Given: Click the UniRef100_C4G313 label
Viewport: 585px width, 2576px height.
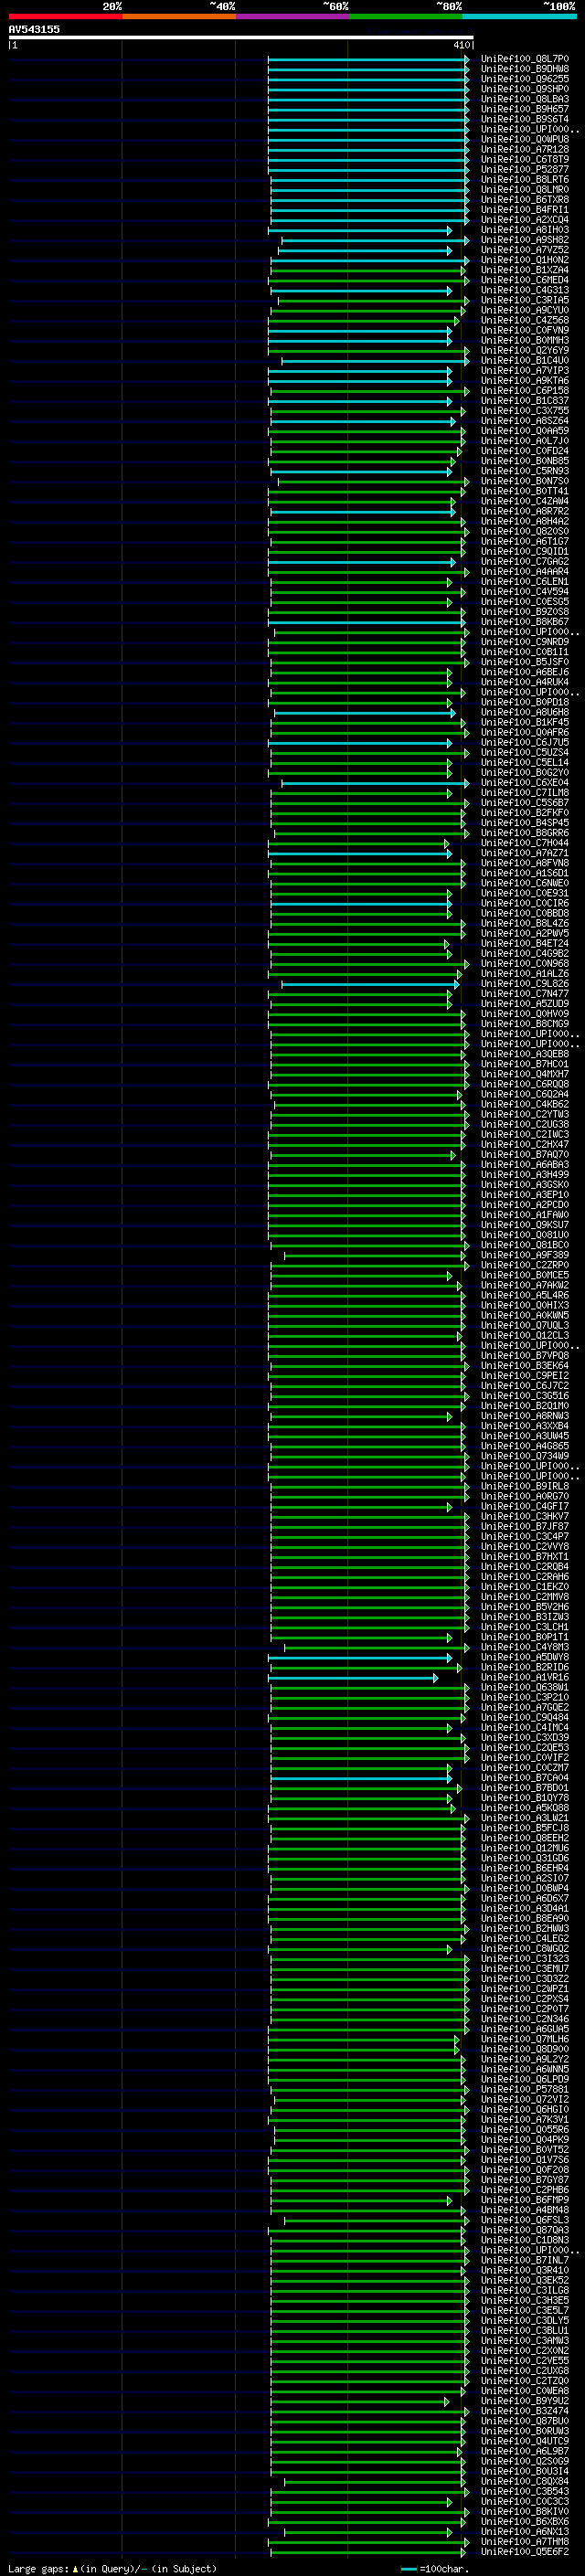Looking at the screenshot, I should coord(525,290).
